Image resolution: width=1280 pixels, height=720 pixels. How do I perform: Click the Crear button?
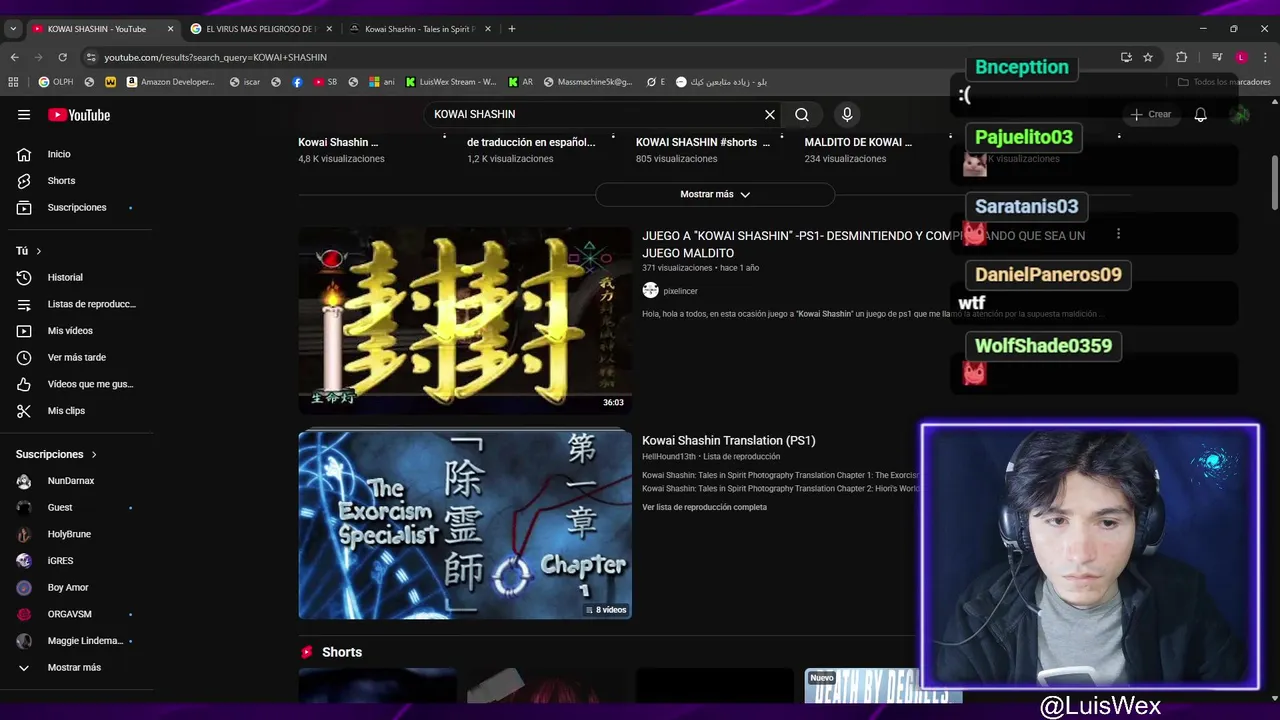click(x=1151, y=115)
